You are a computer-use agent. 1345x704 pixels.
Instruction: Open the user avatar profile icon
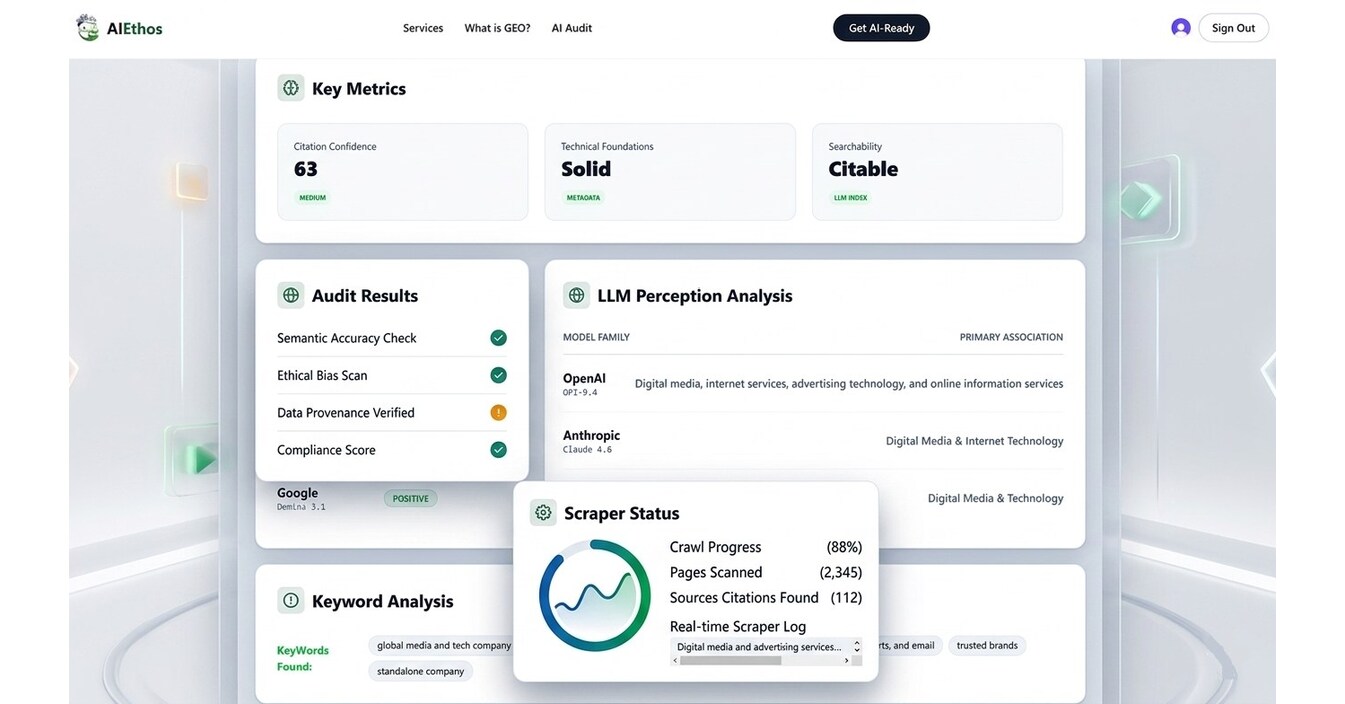click(x=1181, y=28)
